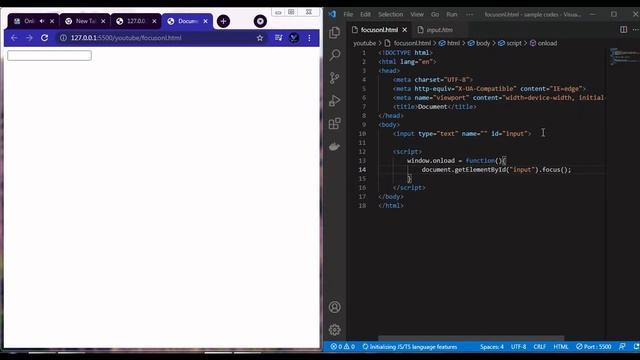Image resolution: width=640 pixels, height=360 pixels.
Task: Click the Document title text on line 7
Action: 433,107
